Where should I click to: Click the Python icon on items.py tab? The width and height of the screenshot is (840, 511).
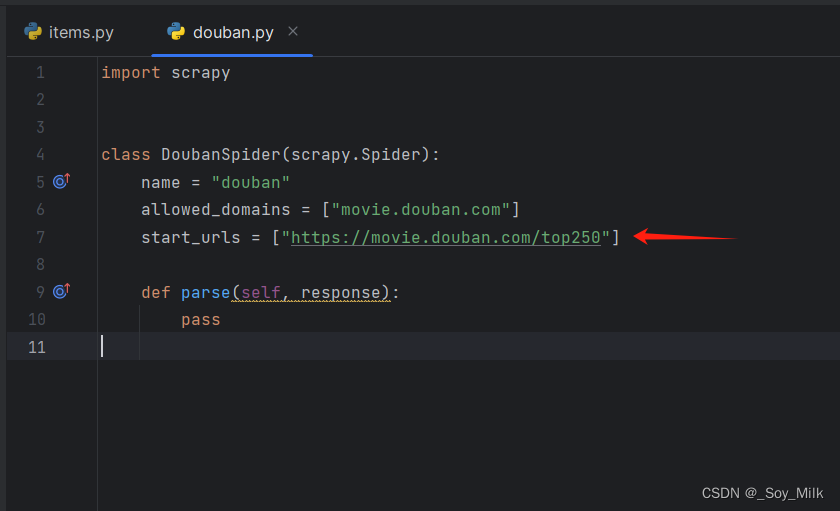pos(33,32)
